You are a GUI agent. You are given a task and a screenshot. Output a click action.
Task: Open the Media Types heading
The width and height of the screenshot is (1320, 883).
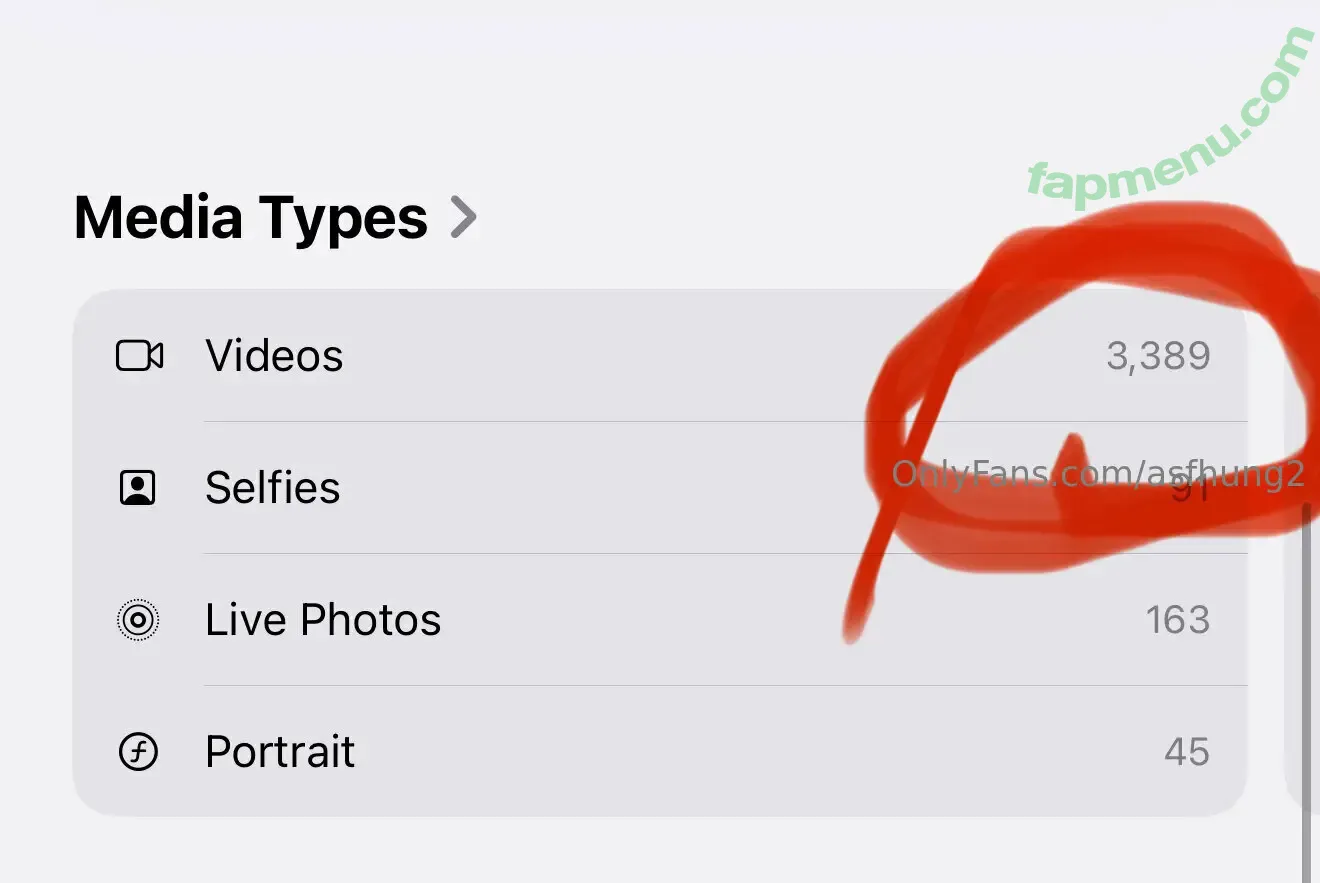click(x=251, y=218)
